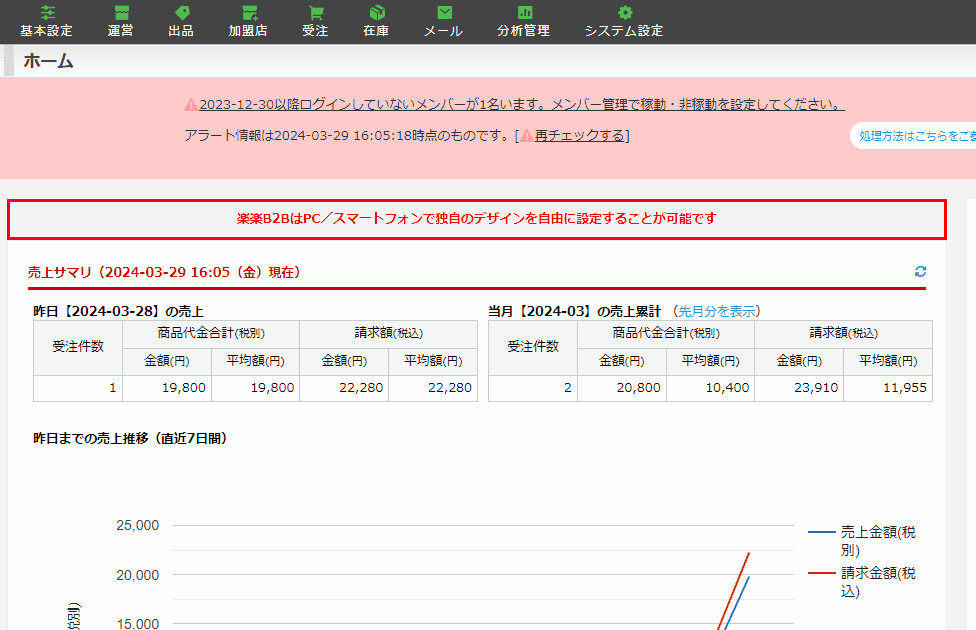Click the 再チェックする link
The height and width of the screenshot is (630, 976).
point(579,136)
